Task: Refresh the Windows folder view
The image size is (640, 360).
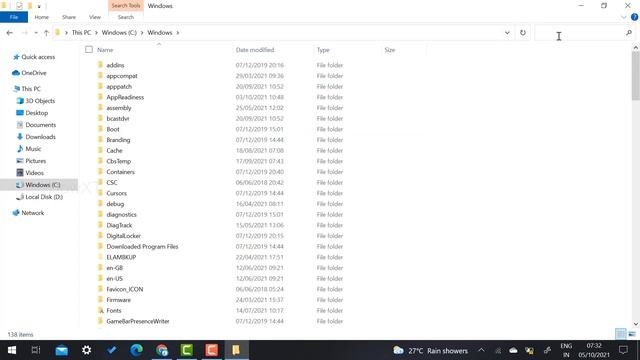Action: point(523,33)
